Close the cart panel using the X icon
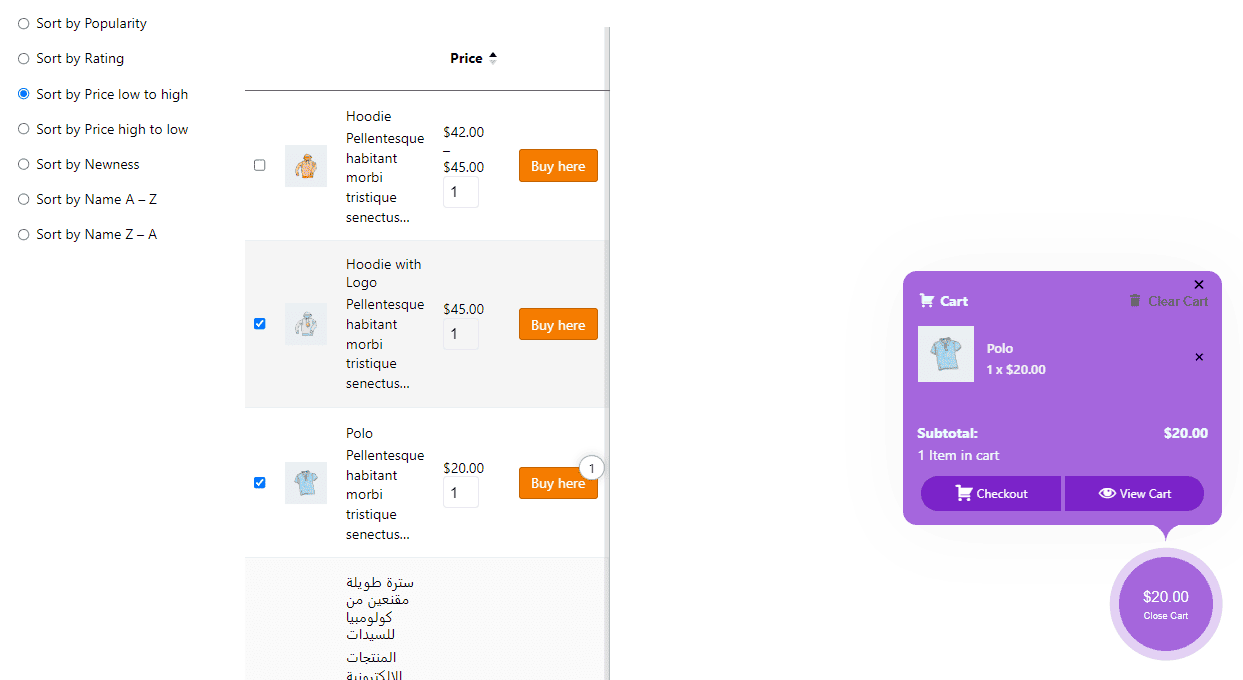This screenshot has width=1243, height=680. click(1198, 284)
